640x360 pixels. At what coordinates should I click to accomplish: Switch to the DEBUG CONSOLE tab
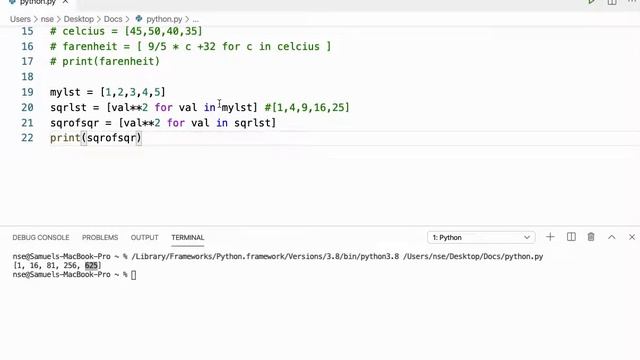coord(41,238)
